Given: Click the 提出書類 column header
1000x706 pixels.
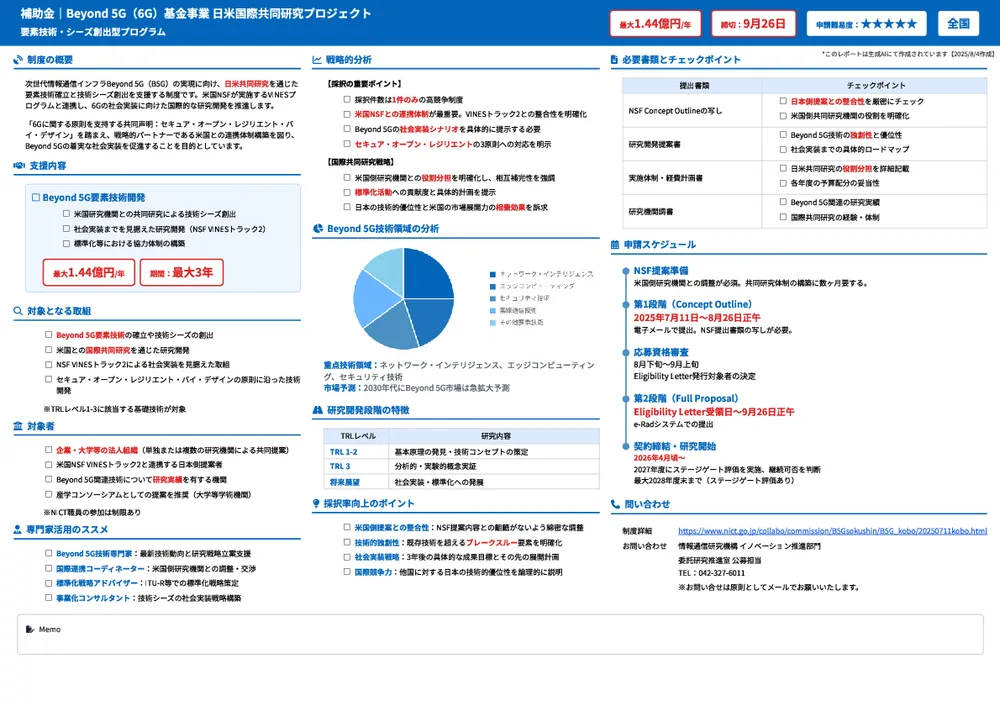Looking at the screenshot, I should pyautogui.click(x=692, y=85).
